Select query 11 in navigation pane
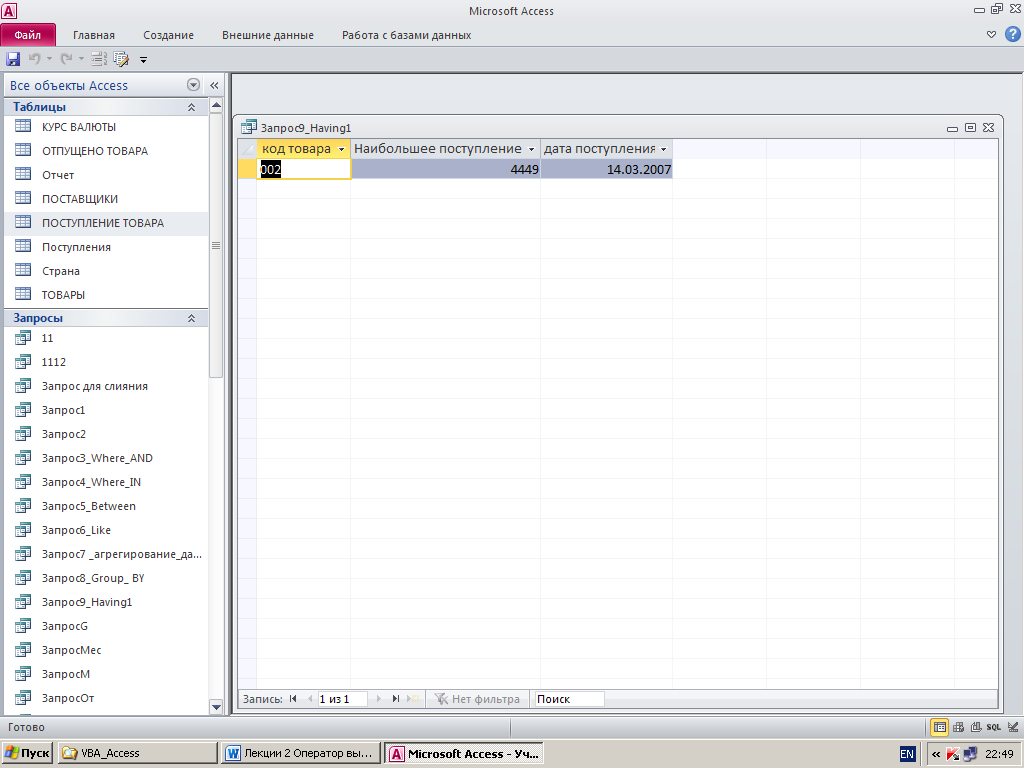 106,338
